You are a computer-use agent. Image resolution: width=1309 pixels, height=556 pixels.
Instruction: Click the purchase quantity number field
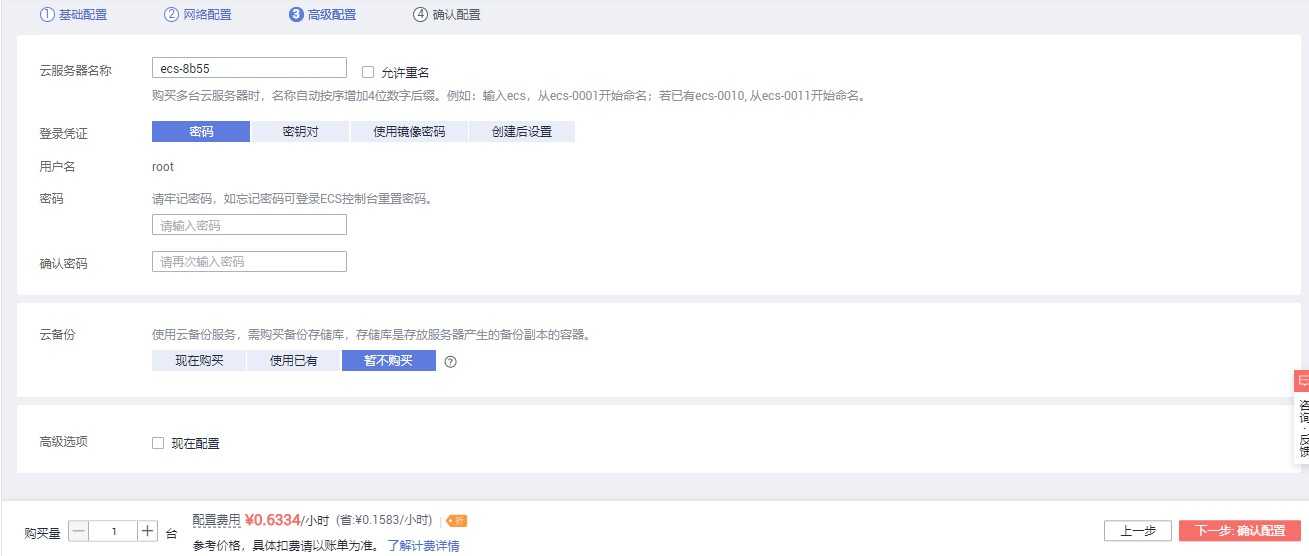pos(113,531)
